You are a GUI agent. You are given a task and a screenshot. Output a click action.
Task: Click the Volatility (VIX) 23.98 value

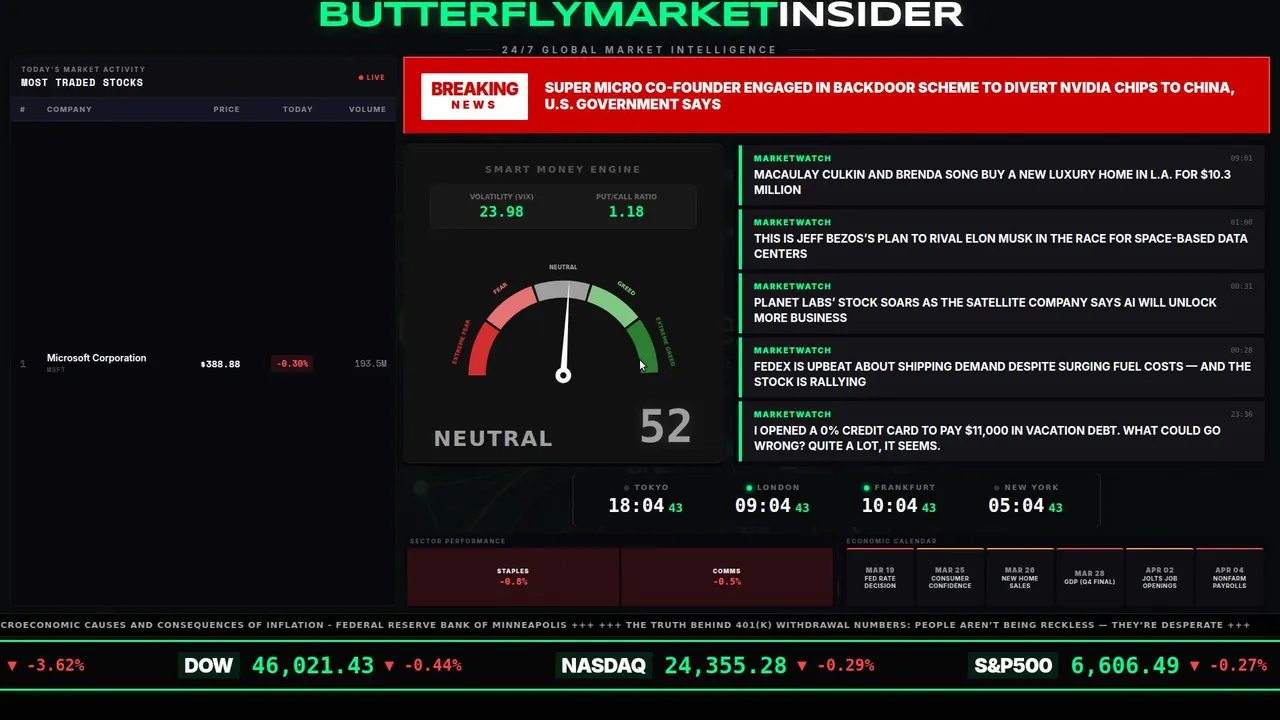[501, 212]
